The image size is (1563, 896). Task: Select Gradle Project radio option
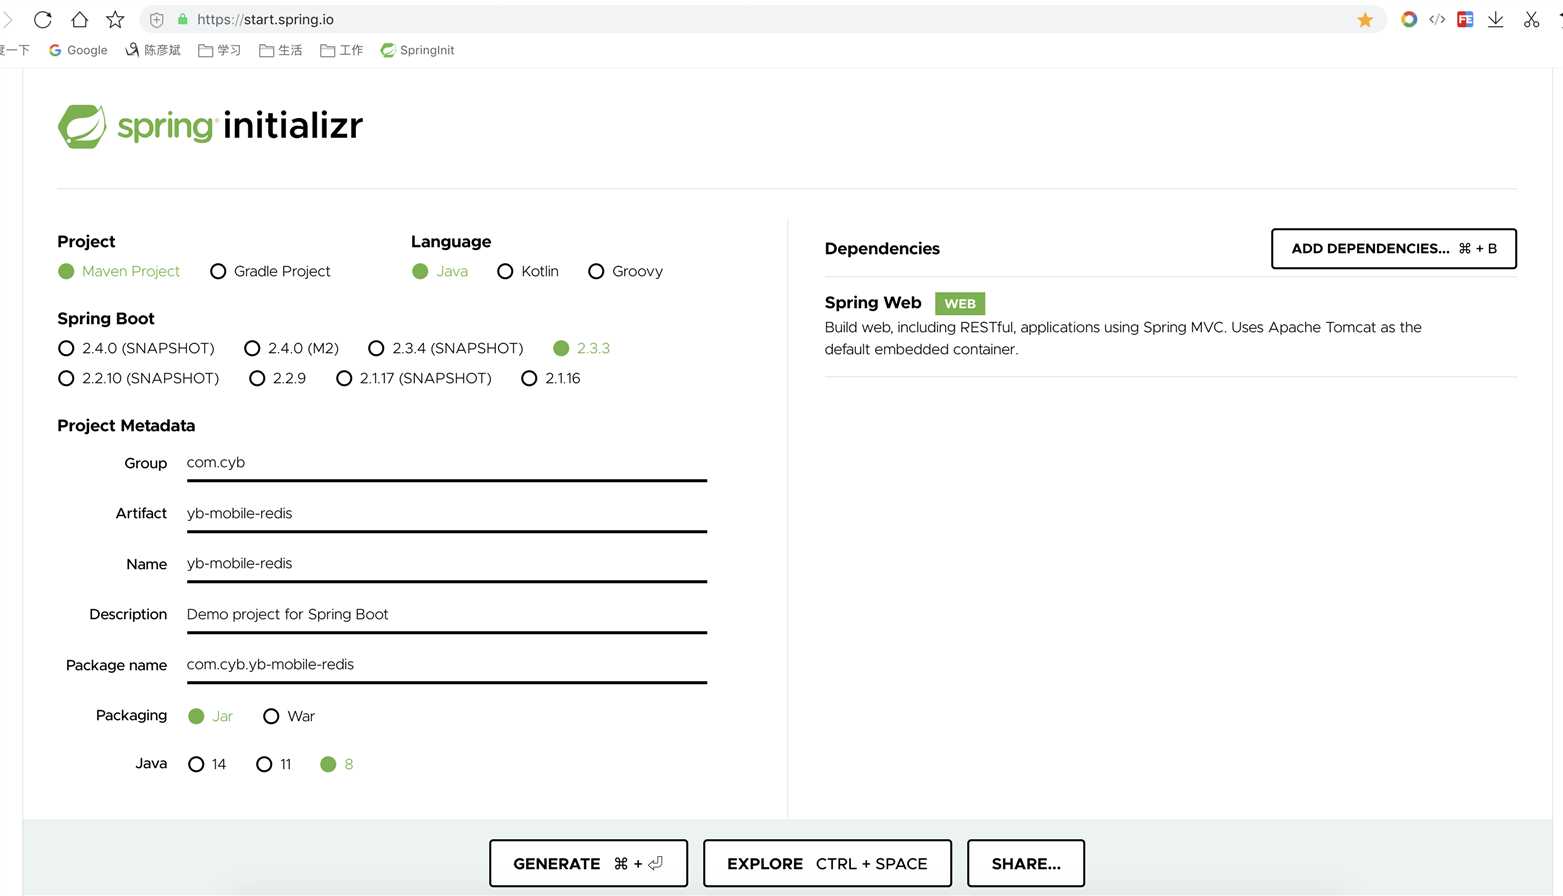270,271
